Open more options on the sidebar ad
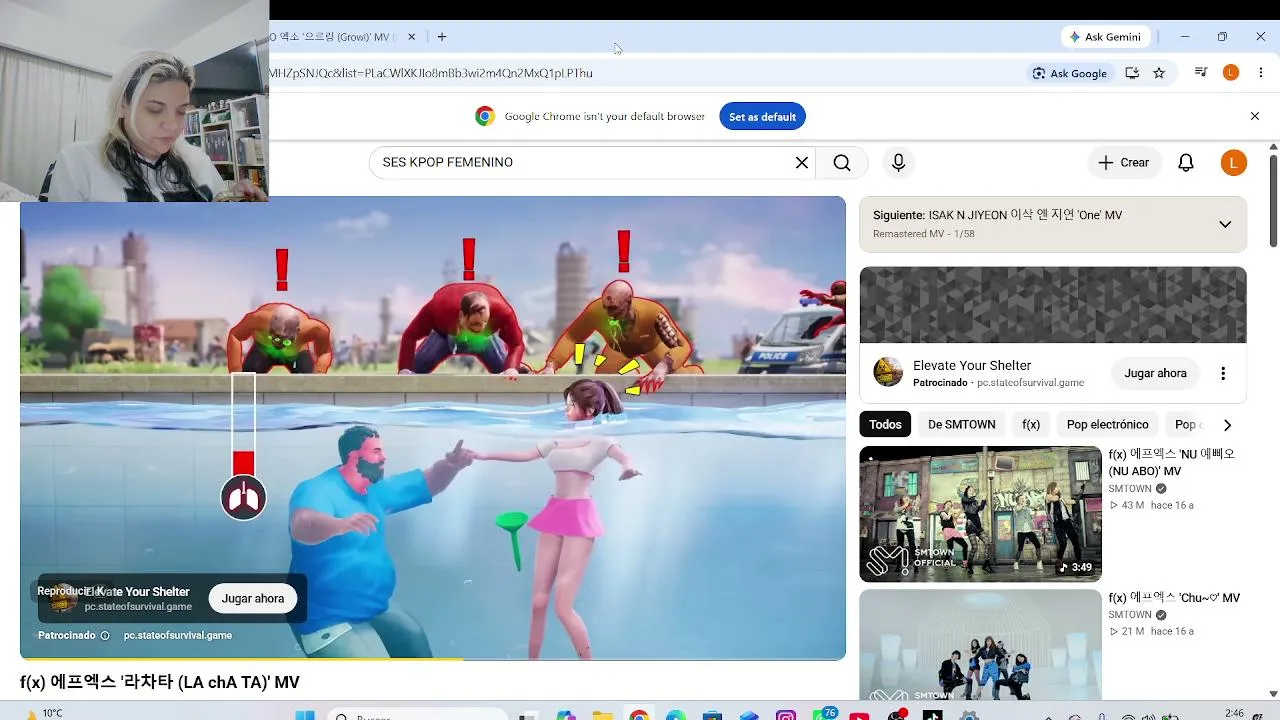The width and height of the screenshot is (1280, 720). (x=1223, y=373)
